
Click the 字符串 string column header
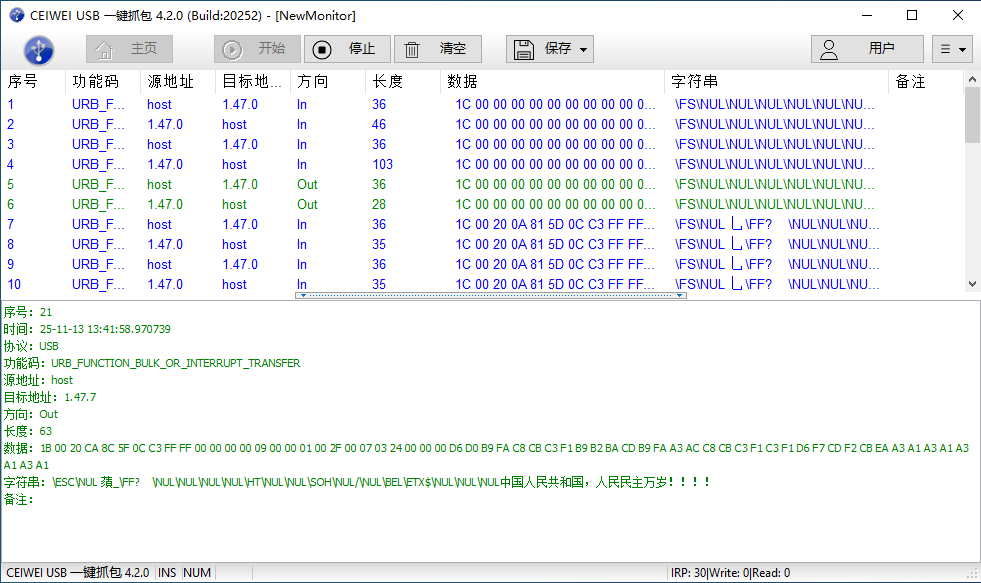[694, 82]
